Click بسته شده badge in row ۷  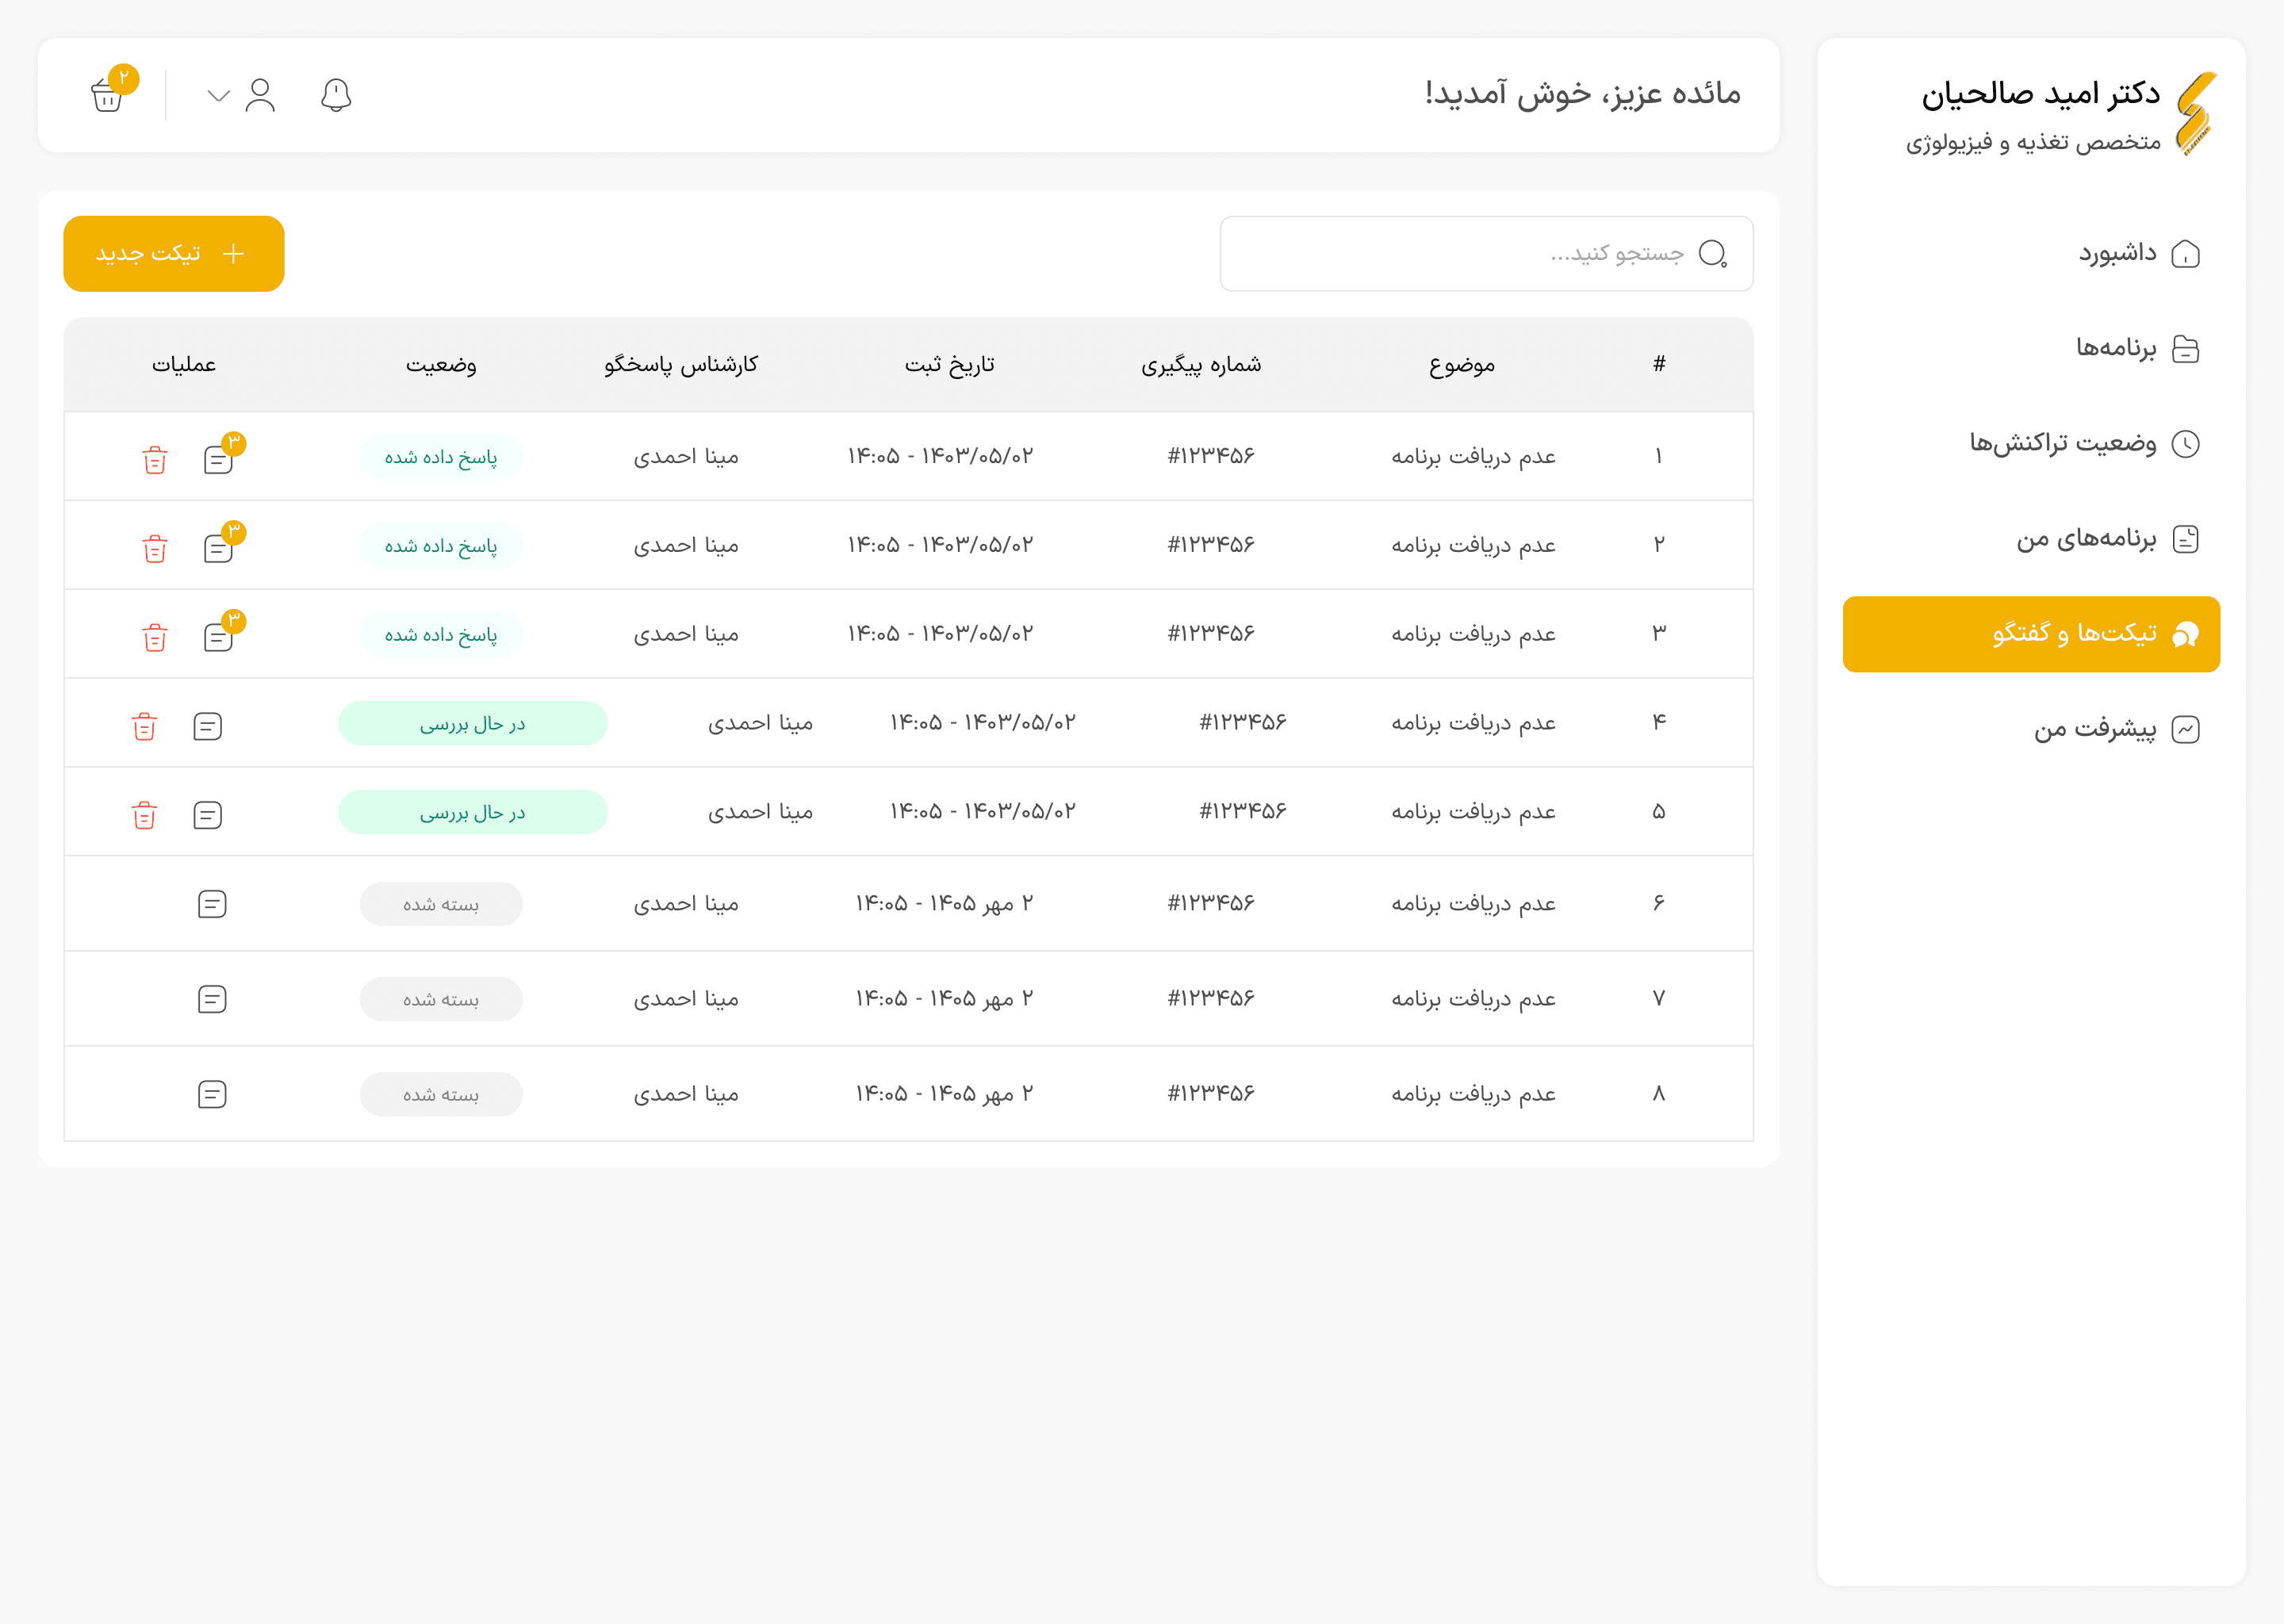pyautogui.click(x=441, y=999)
